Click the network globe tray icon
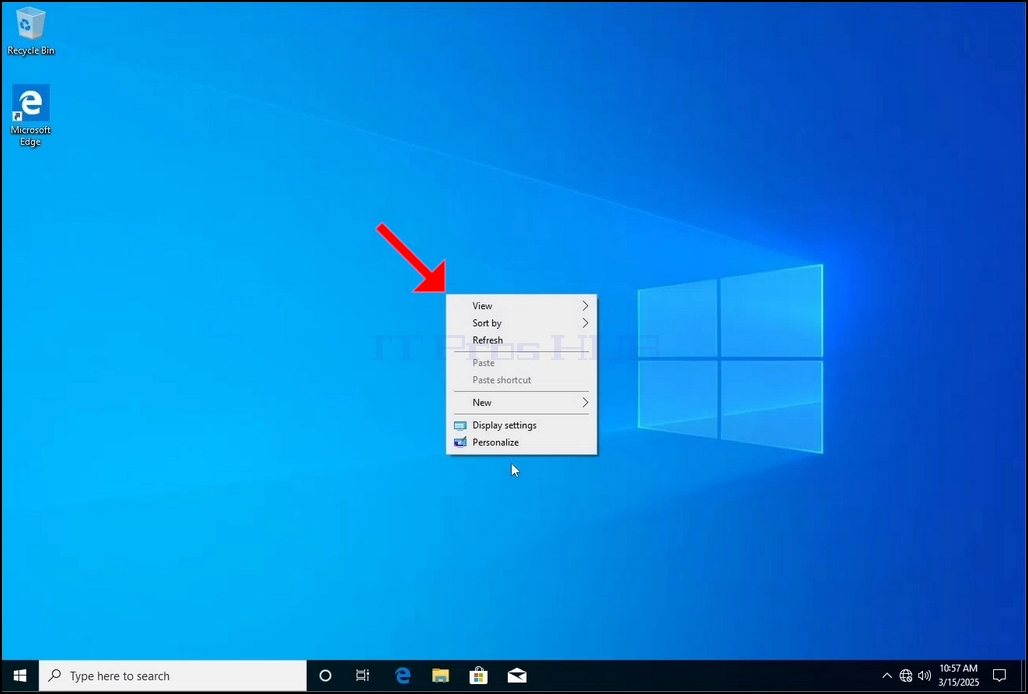1028x694 pixels. coord(905,676)
